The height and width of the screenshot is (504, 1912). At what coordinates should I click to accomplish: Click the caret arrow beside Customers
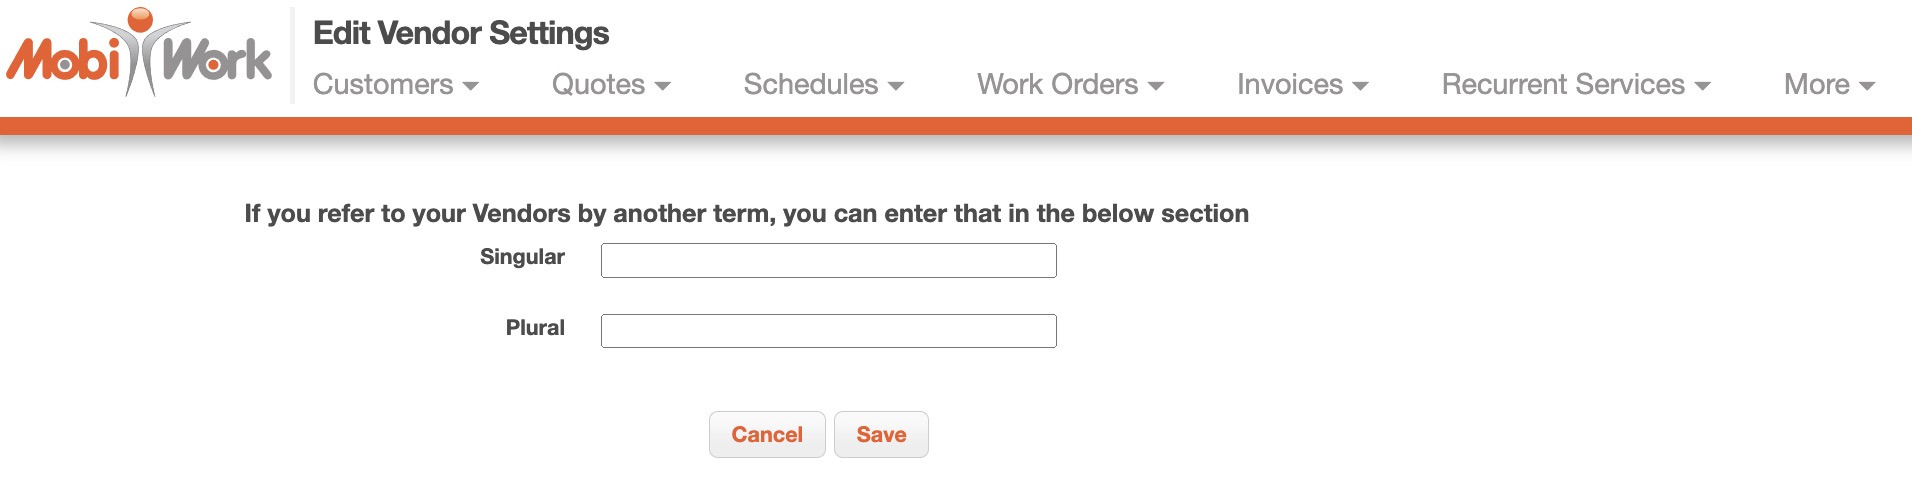click(x=471, y=87)
